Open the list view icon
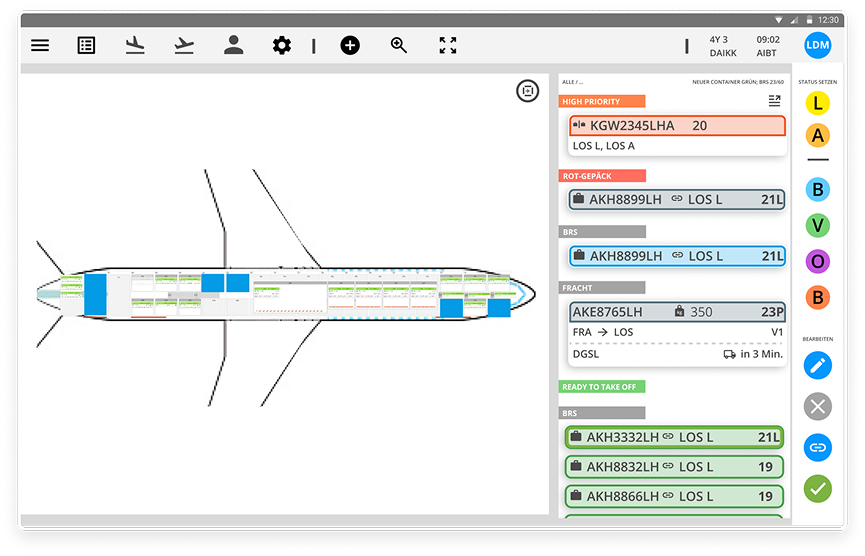Screen dimensions: 865x556 87,45
